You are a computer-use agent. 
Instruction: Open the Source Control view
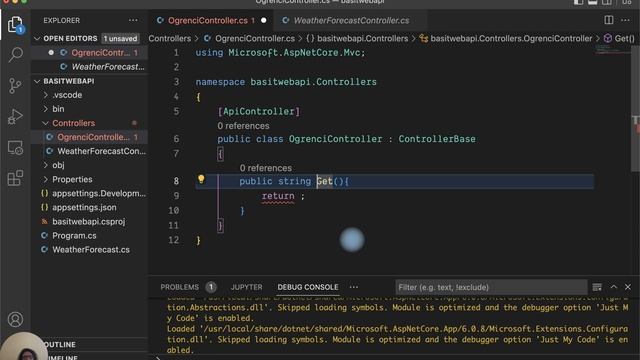pos(16,86)
